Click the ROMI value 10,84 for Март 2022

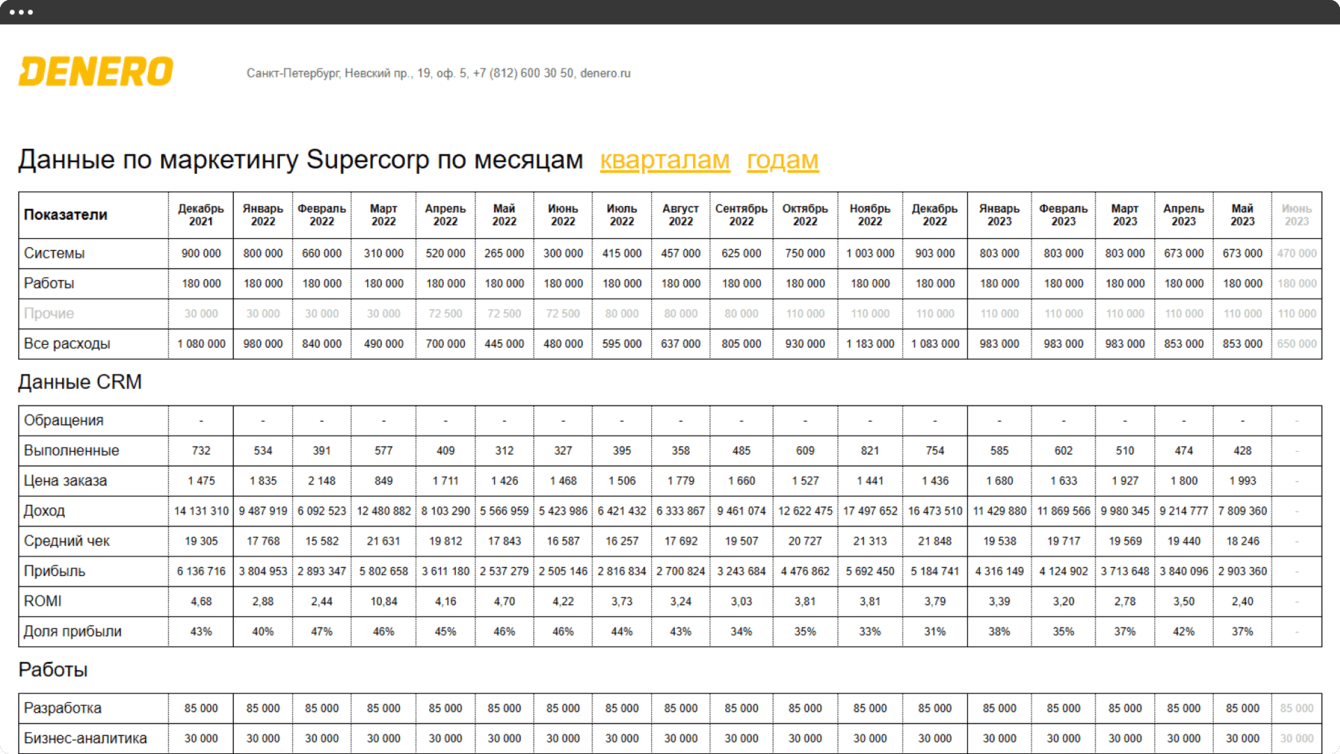click(383, 601)
